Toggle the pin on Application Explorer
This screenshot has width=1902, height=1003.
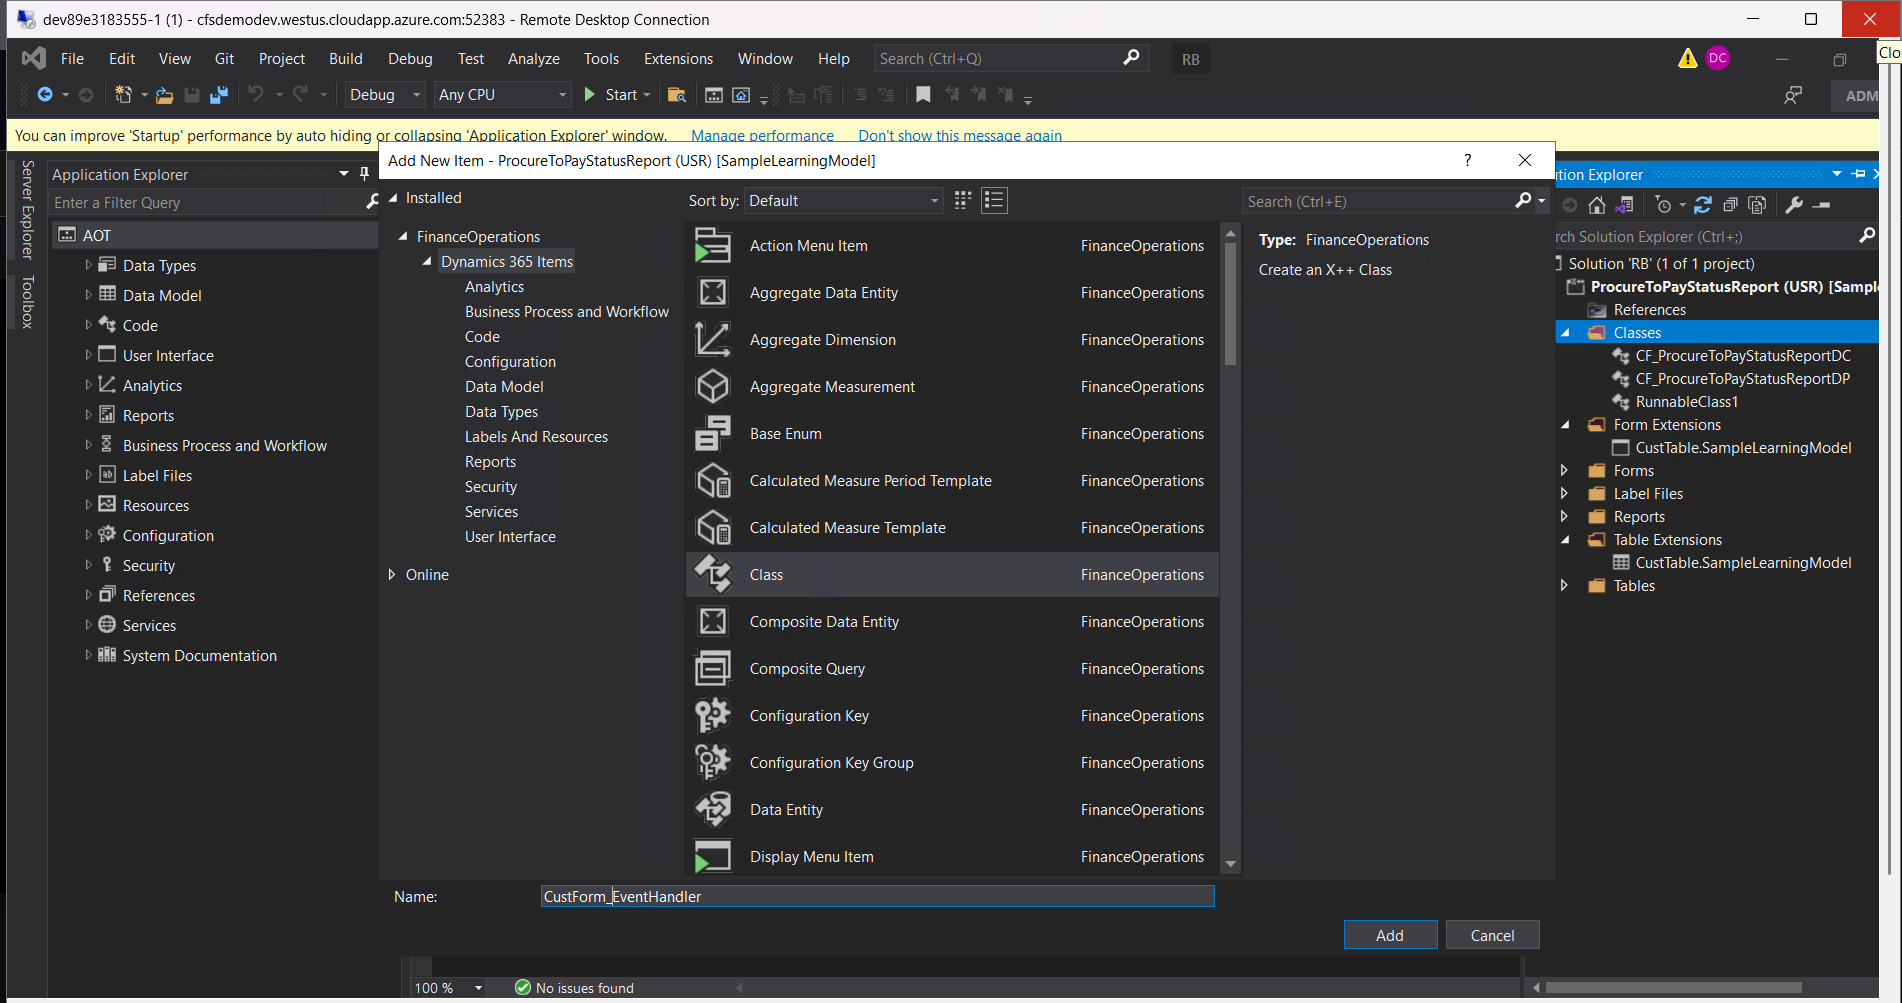point(364,173)
